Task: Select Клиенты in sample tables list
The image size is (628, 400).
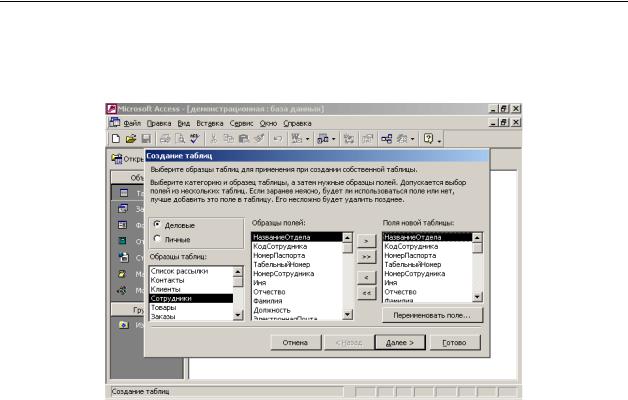Action: coord(191,289)
